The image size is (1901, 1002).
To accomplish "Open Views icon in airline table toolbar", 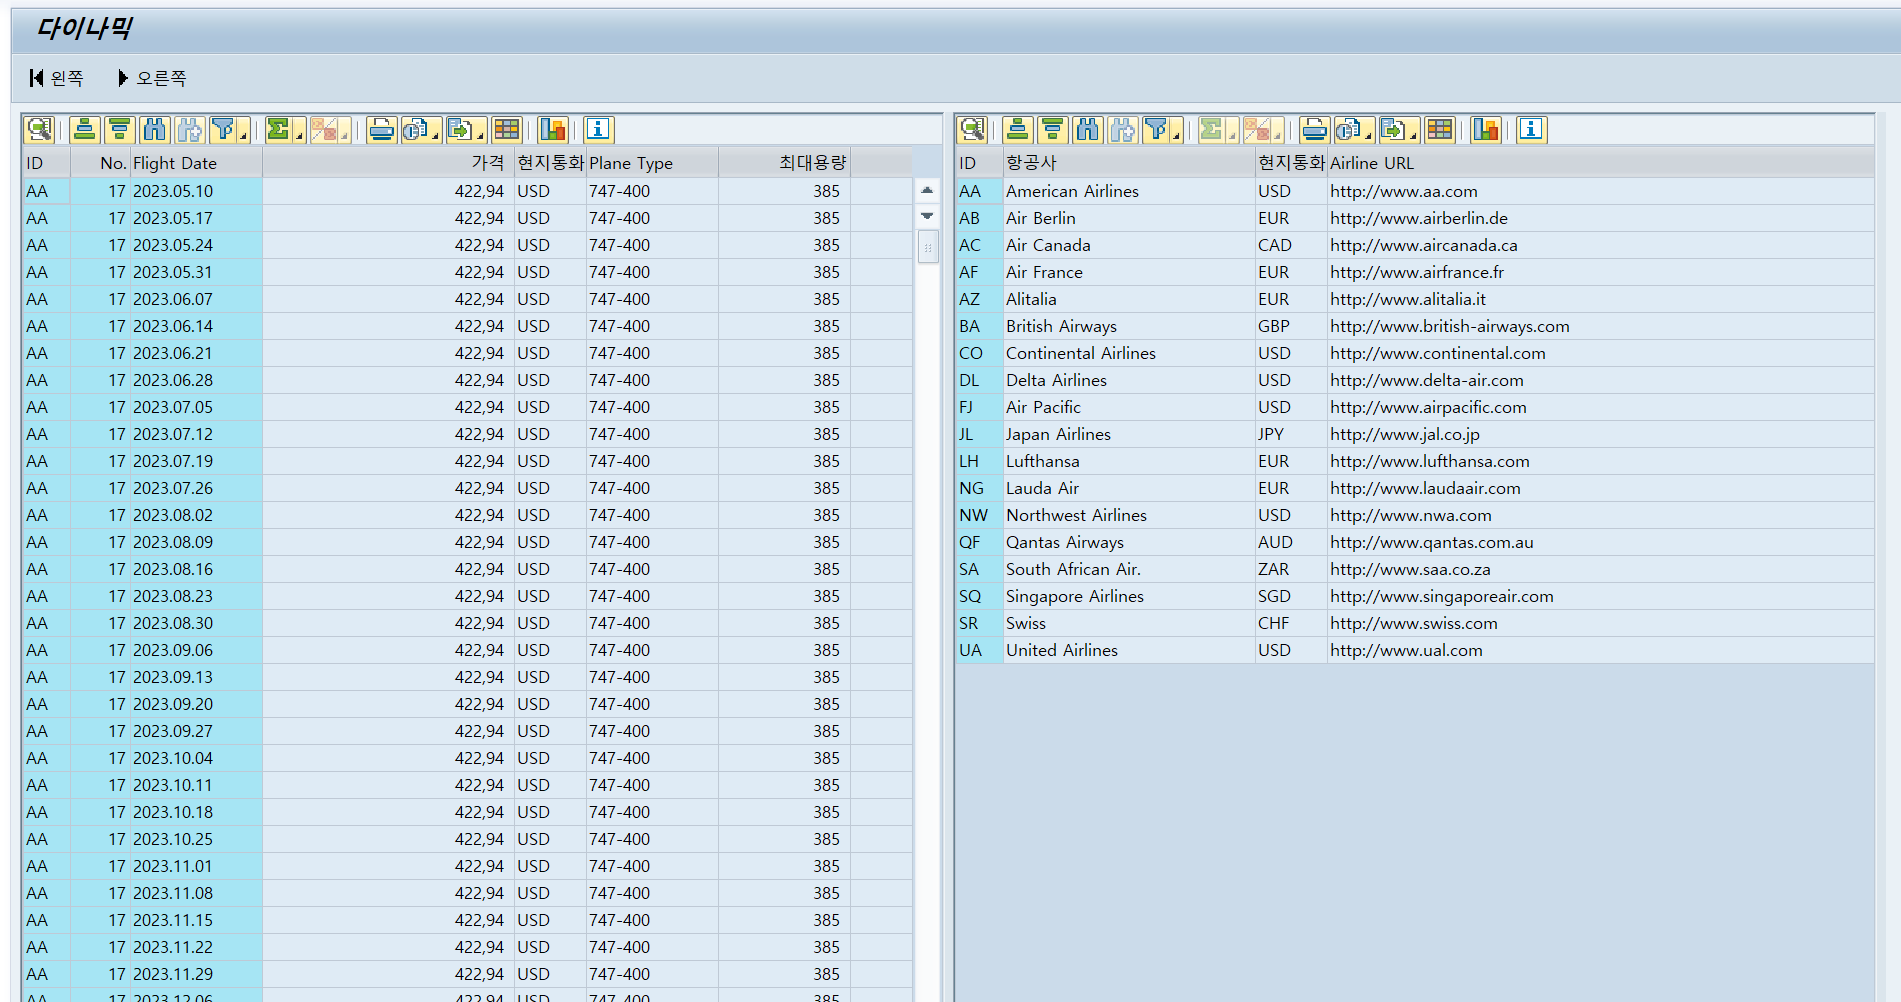I will [x=1348, y=129].
